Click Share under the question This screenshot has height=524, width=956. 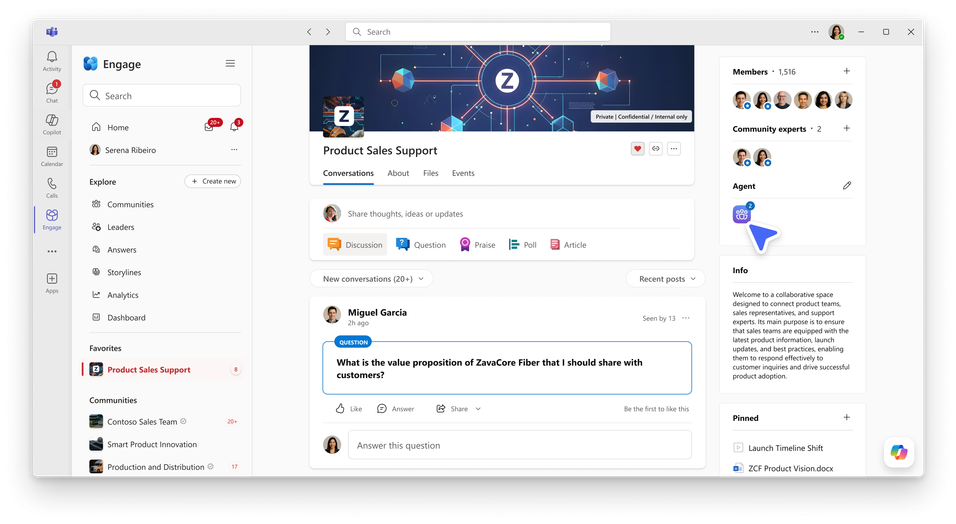(452, 409)
